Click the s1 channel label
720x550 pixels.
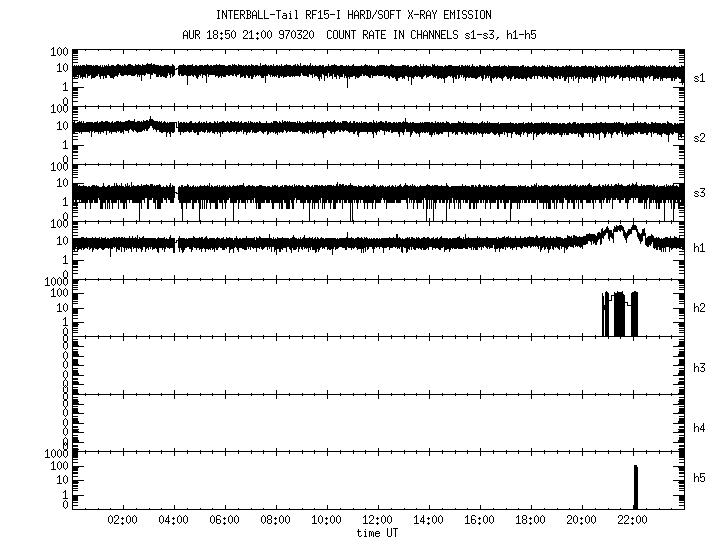tap(699, 78)
